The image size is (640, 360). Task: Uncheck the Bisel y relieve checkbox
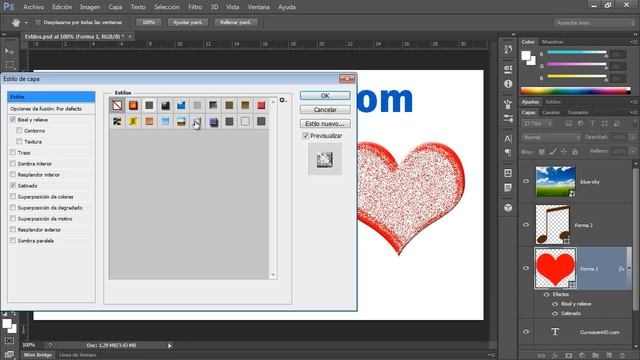pos(13,120)
